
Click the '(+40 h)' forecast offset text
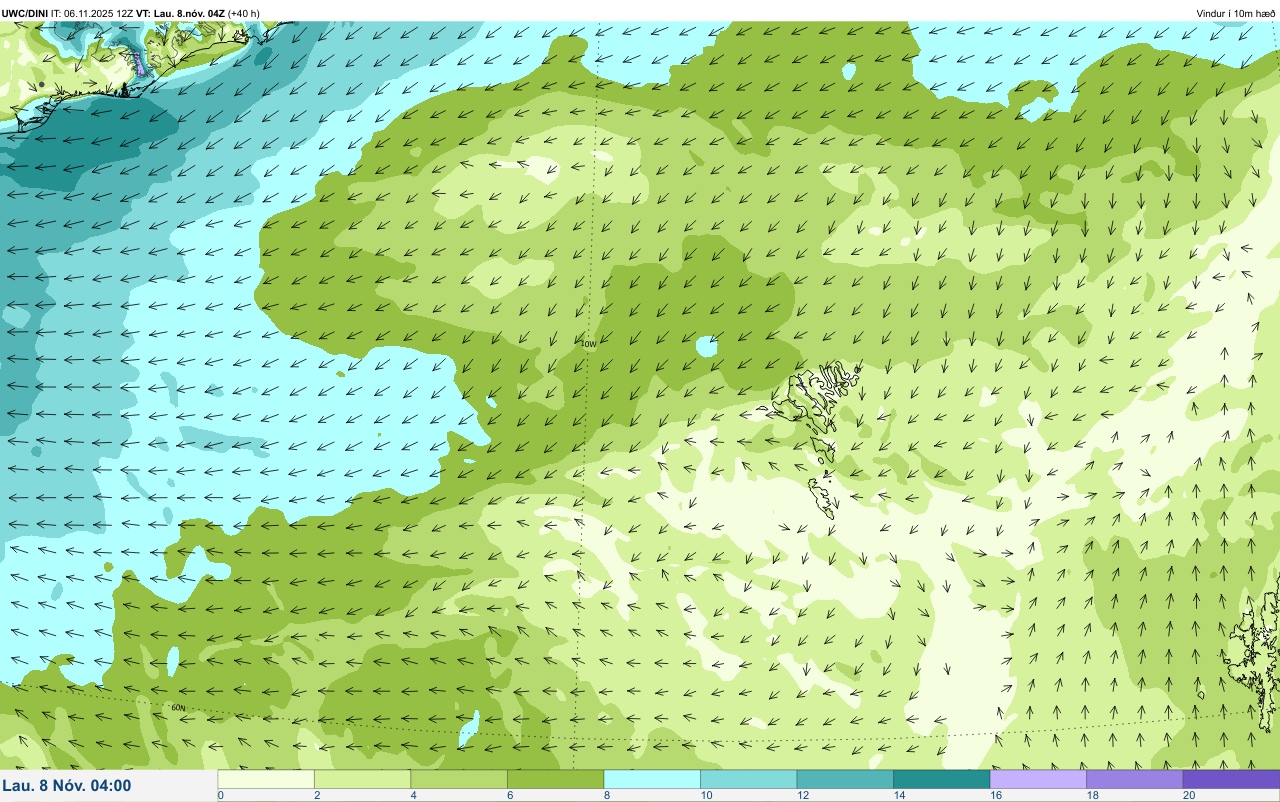coord(244,13)
